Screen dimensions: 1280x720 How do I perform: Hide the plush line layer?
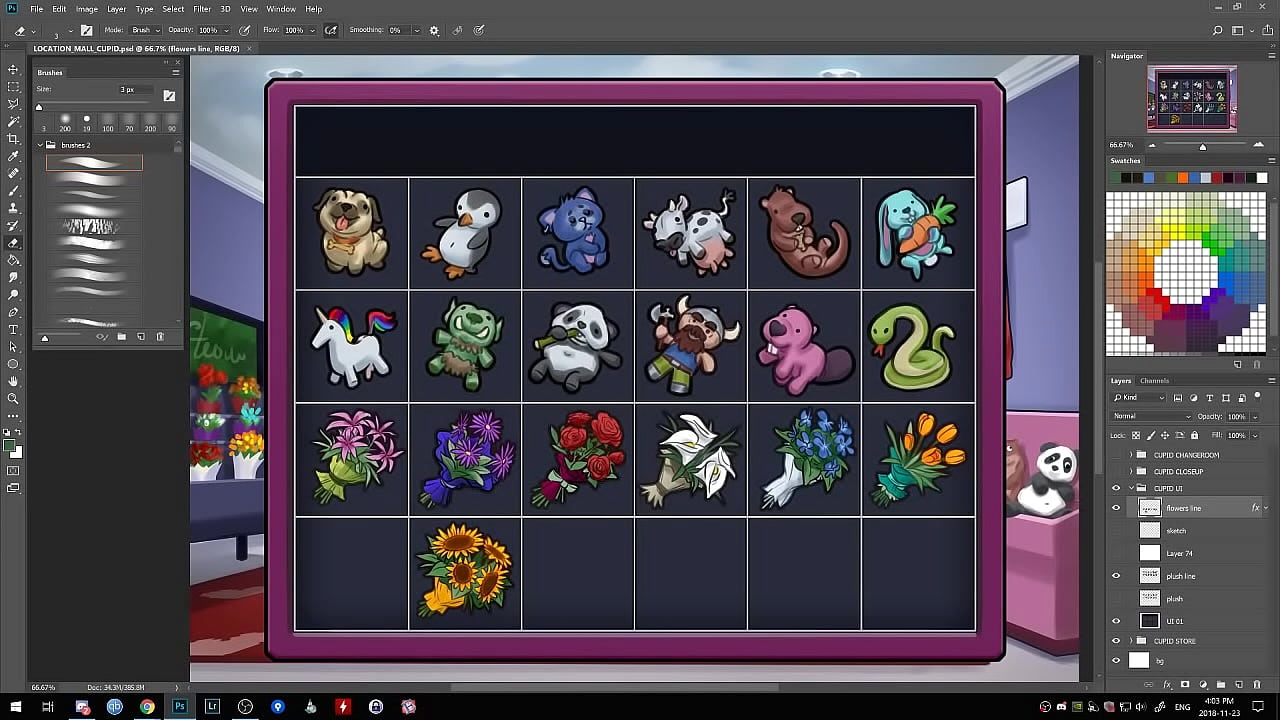pos(1116,576)
